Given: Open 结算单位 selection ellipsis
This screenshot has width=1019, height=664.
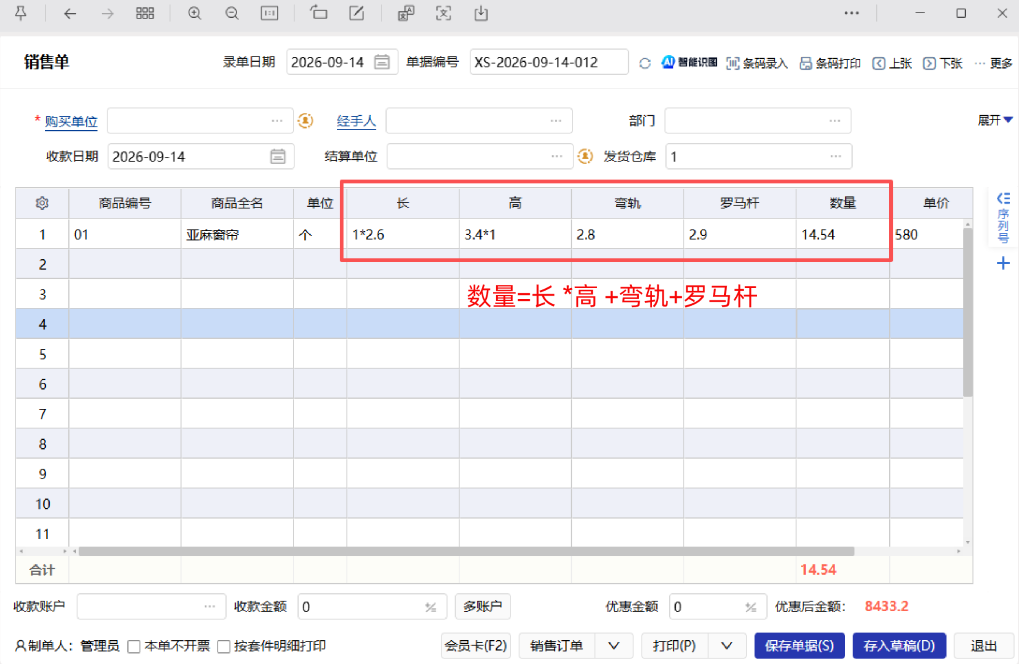Looking at the screenshot, I should point(557,157).
